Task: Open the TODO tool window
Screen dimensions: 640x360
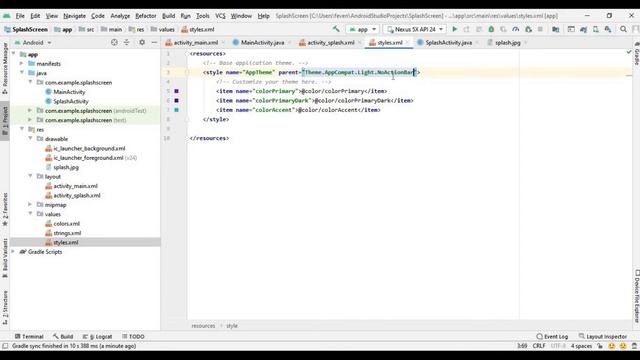Action: click(133, 336)
